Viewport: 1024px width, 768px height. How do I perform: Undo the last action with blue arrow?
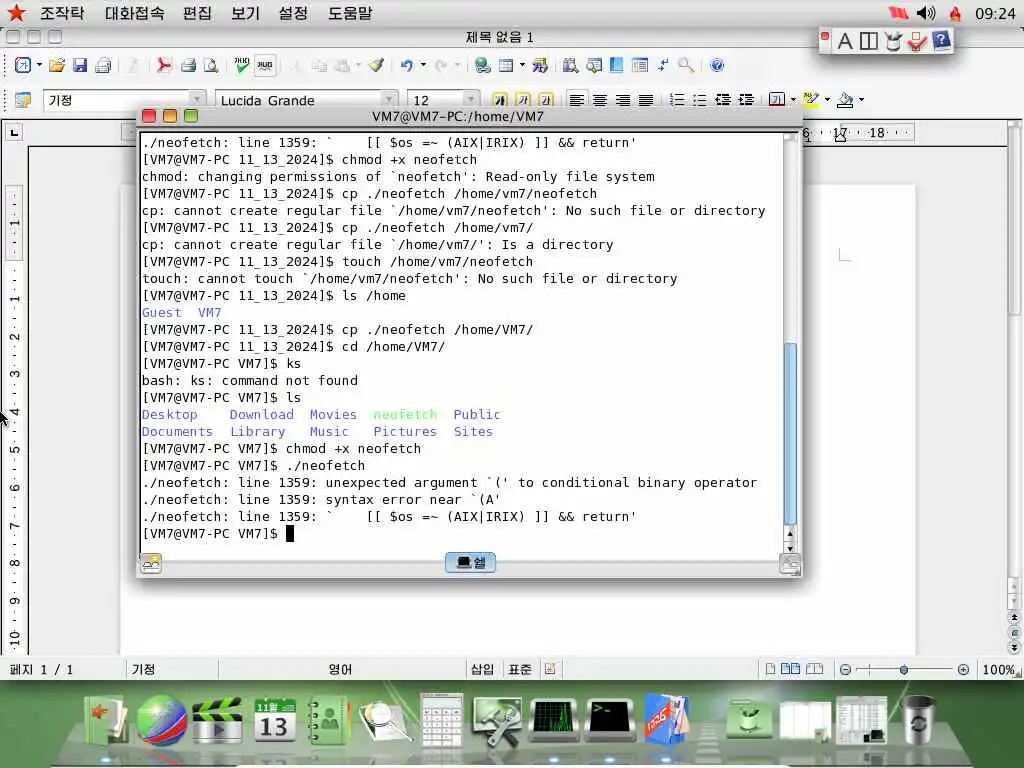[407, 65]
